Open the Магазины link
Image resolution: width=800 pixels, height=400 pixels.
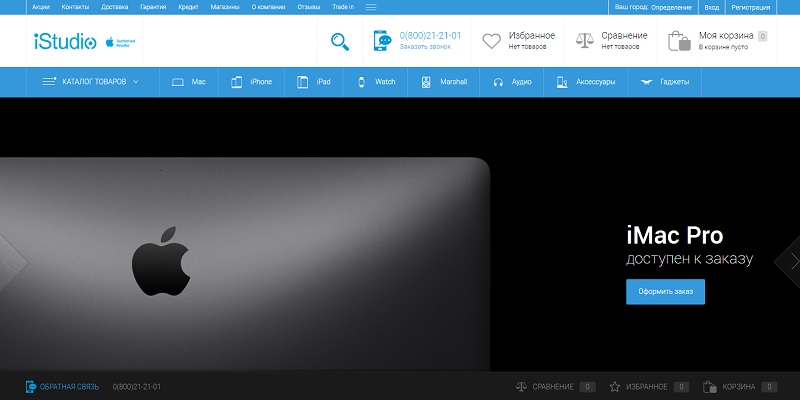225,7
